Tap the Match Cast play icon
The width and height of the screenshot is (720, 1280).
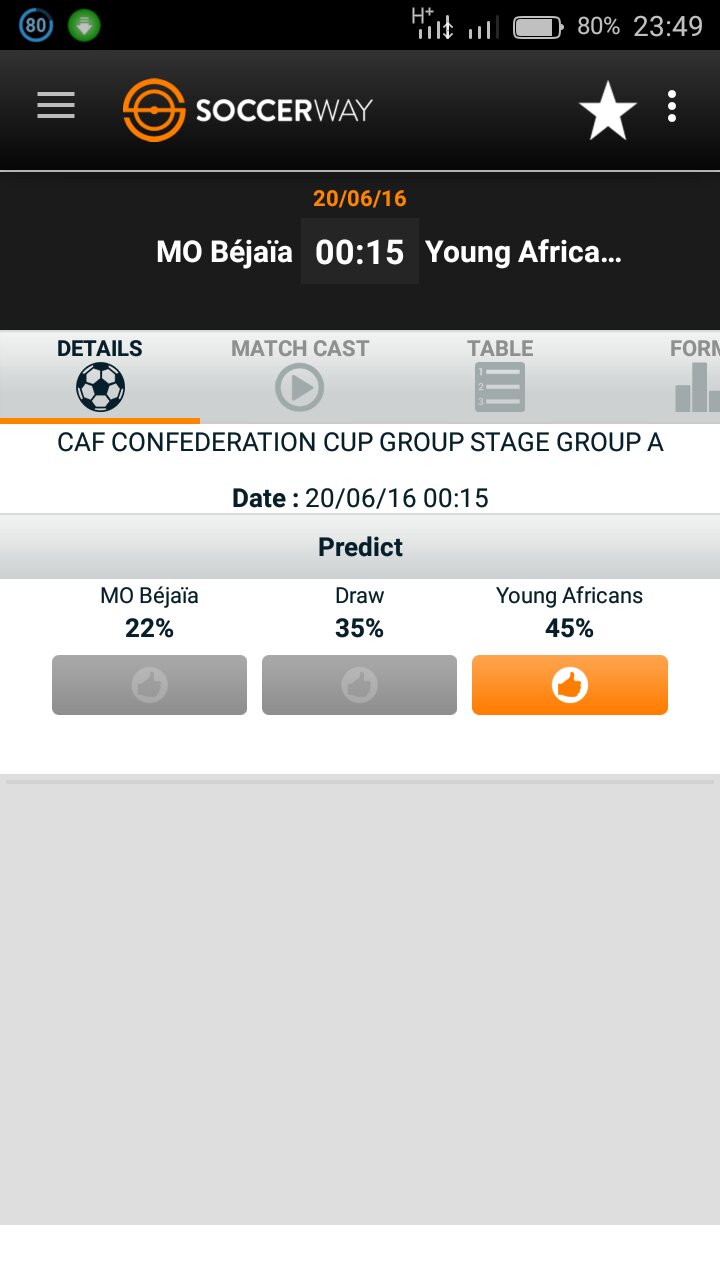point(300,387)
